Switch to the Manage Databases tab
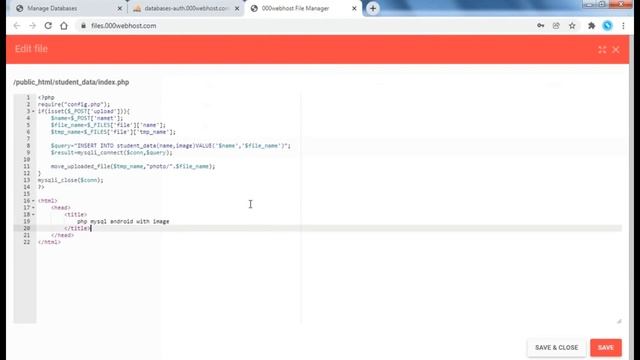The height and width of the screenshot is (360, 640). (x=67, y=8)
